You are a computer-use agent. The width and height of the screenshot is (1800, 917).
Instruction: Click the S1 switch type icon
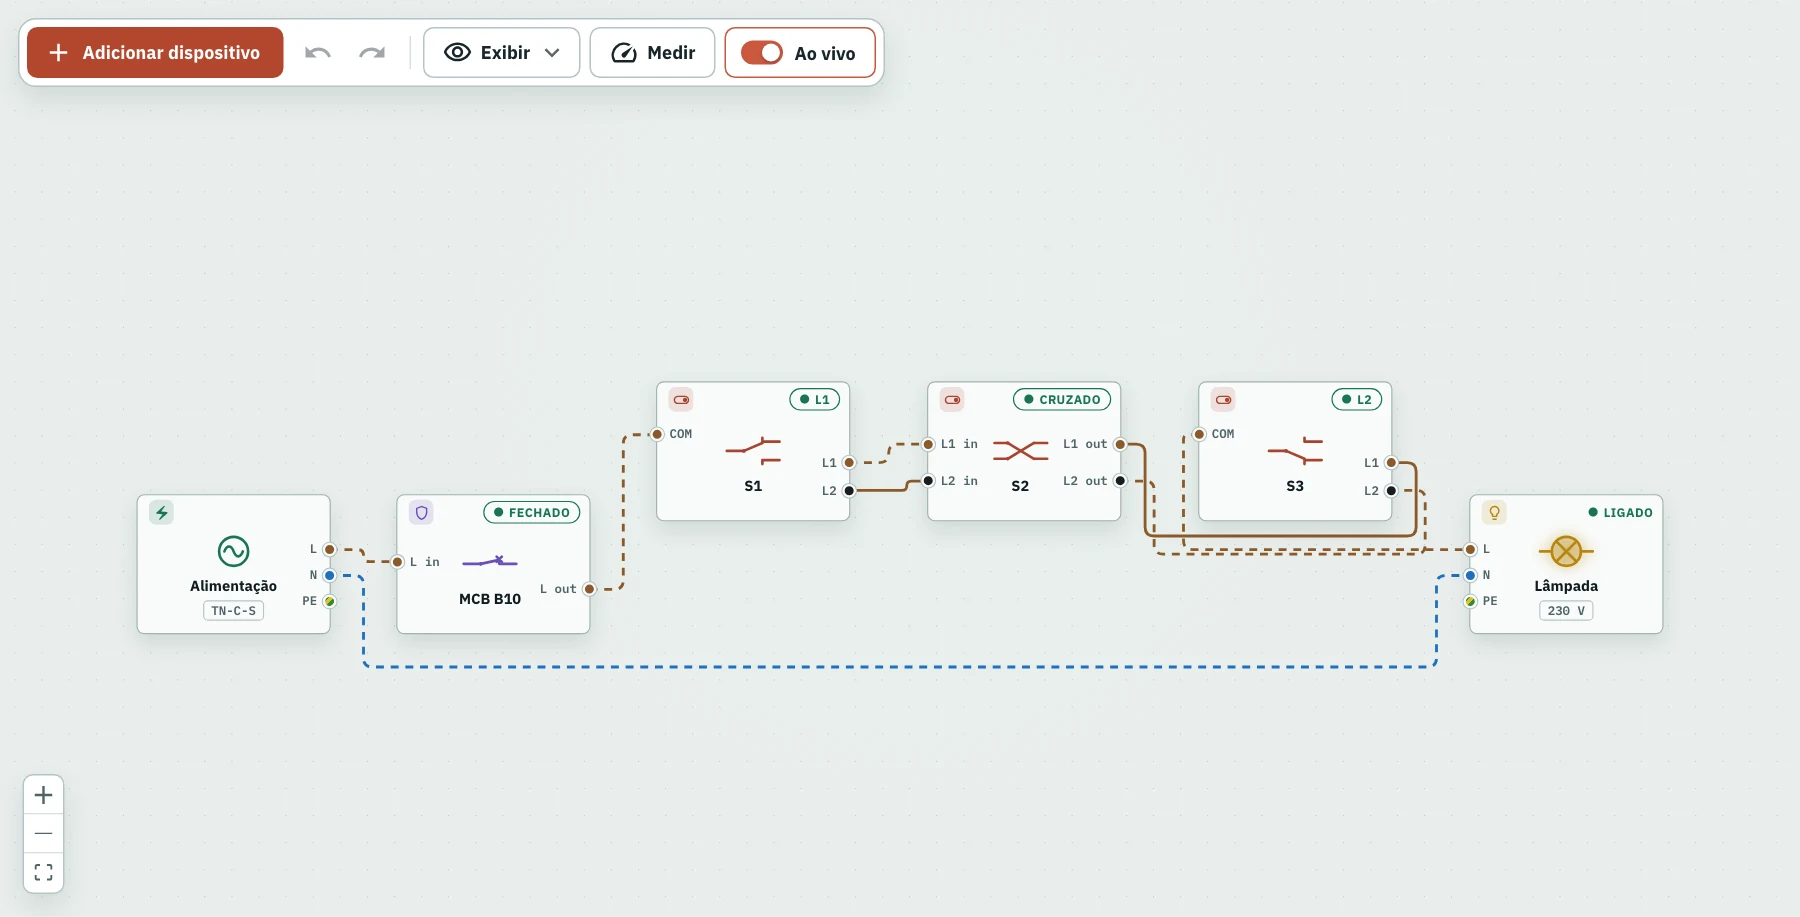point(681,399)
